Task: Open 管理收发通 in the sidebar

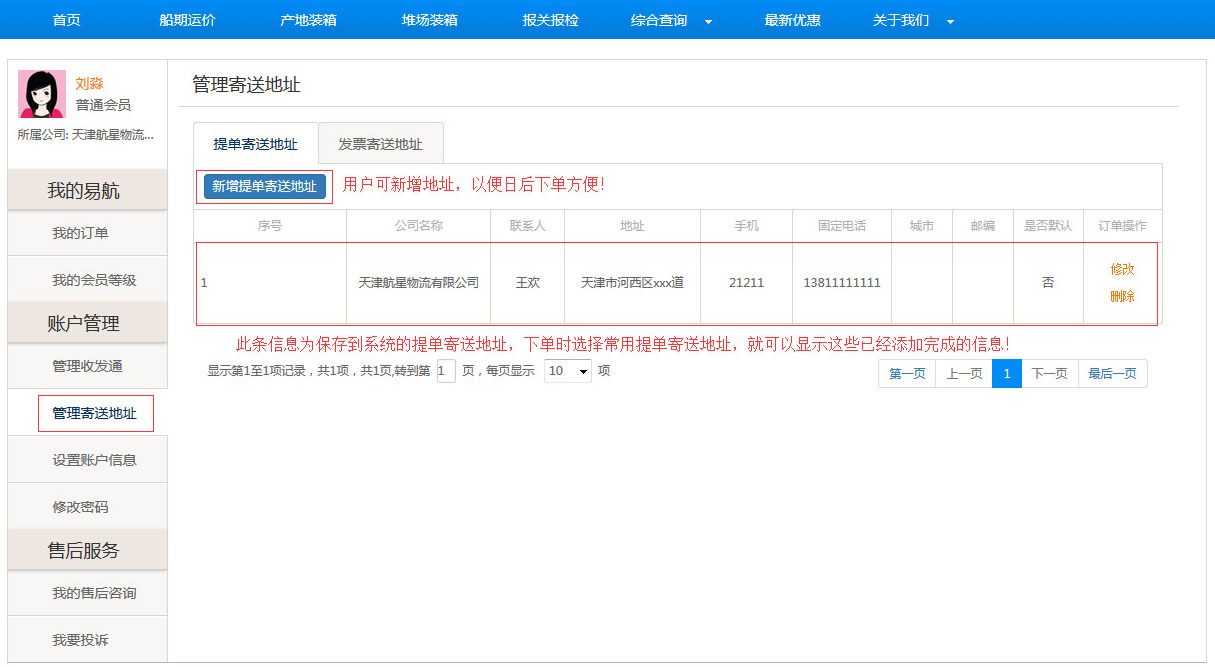Action: click(x=87, y=366)
